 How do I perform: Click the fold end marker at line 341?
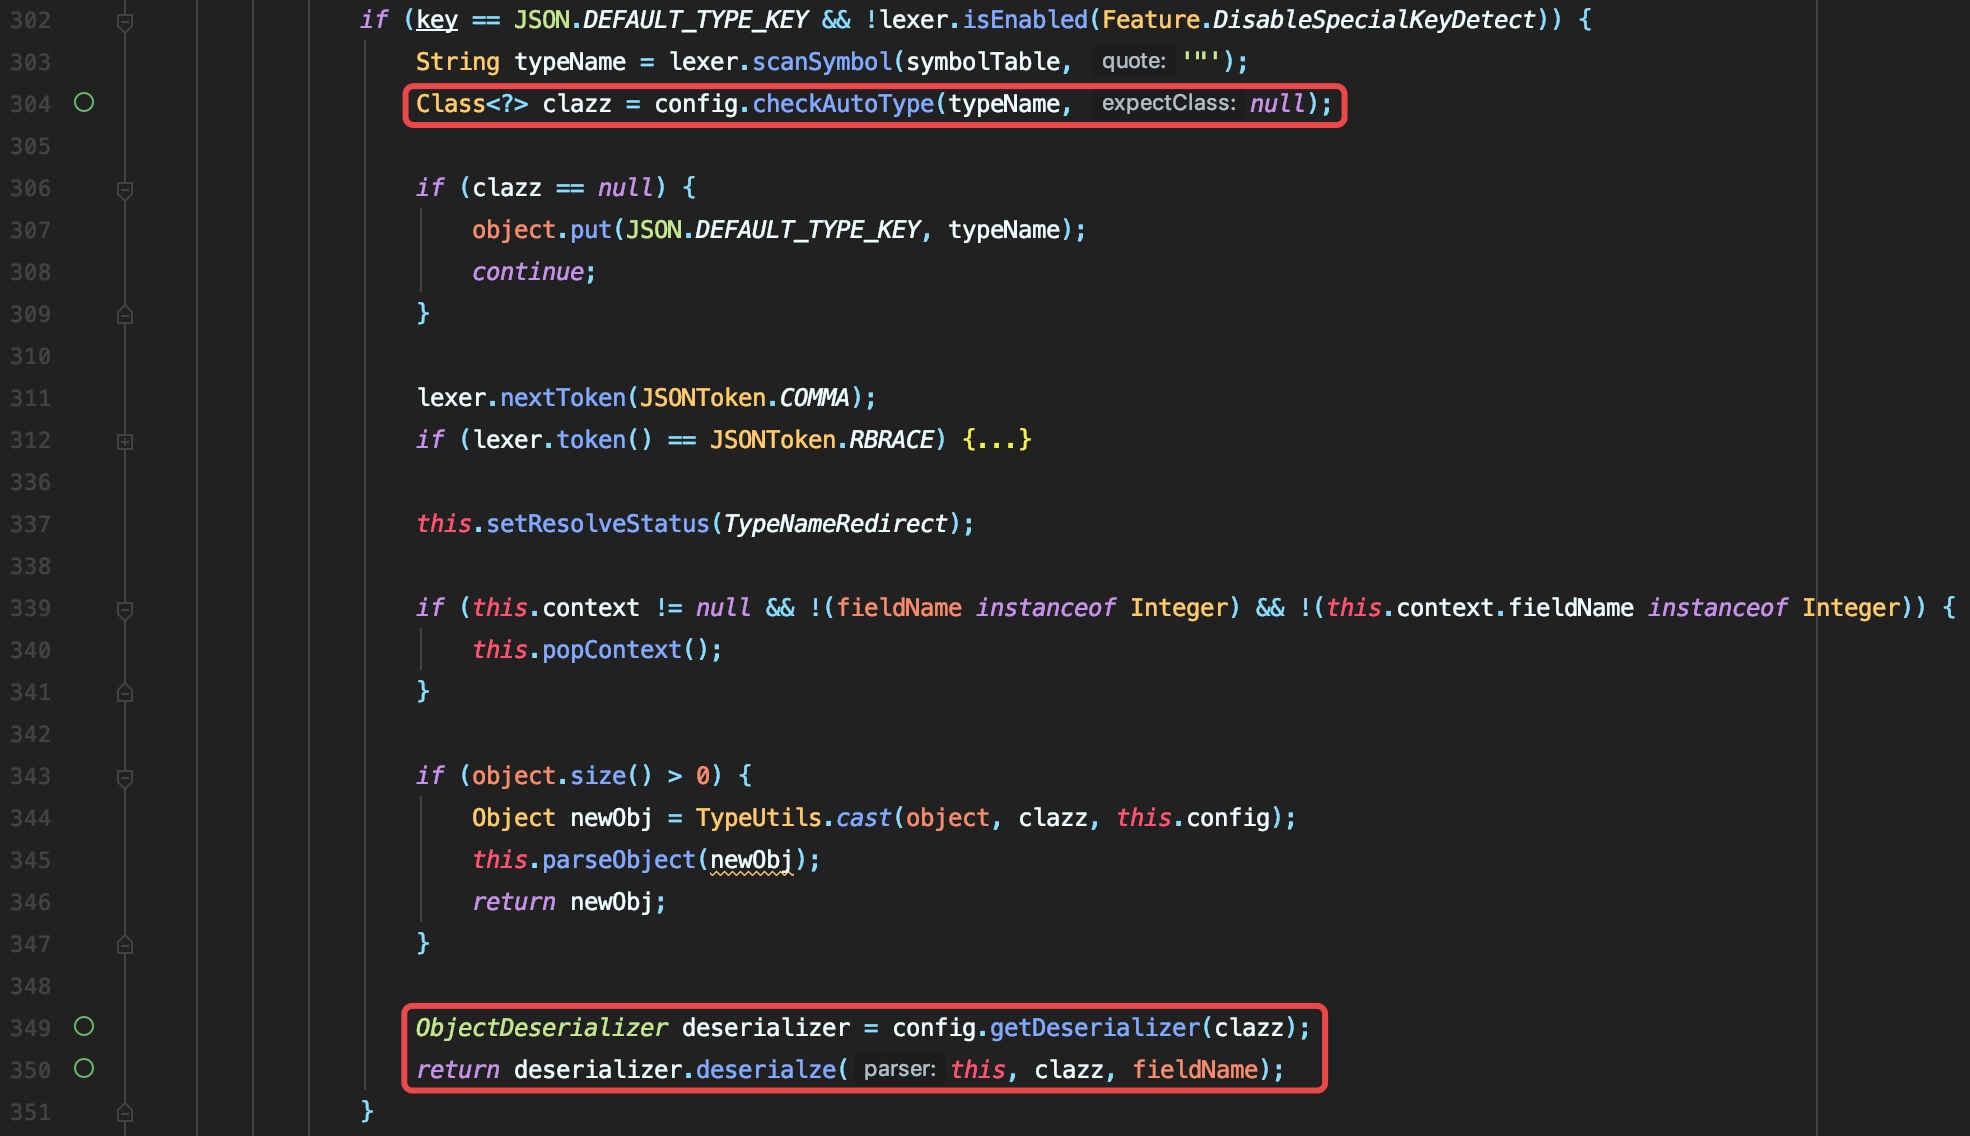(x=125, y=692)
